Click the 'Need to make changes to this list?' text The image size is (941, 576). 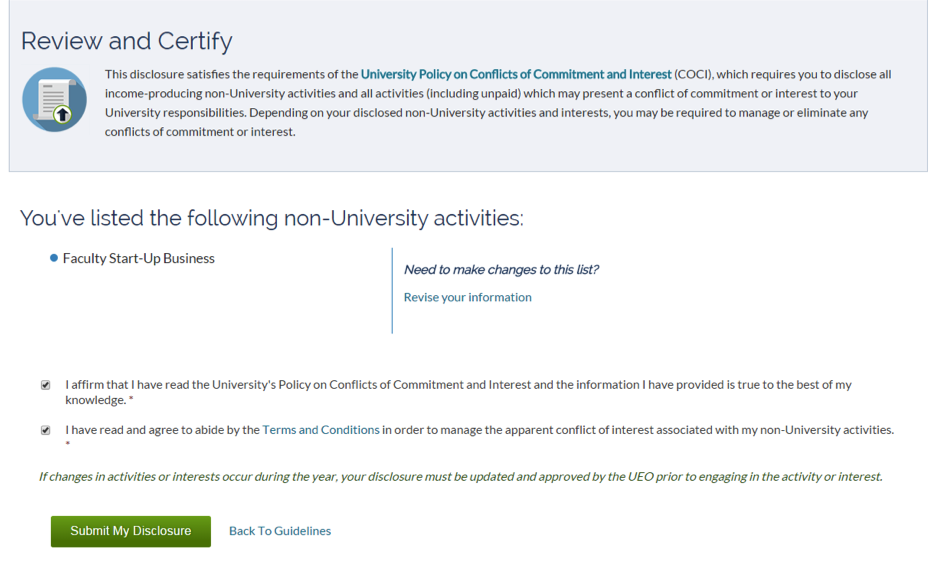(x=501, y=269)
